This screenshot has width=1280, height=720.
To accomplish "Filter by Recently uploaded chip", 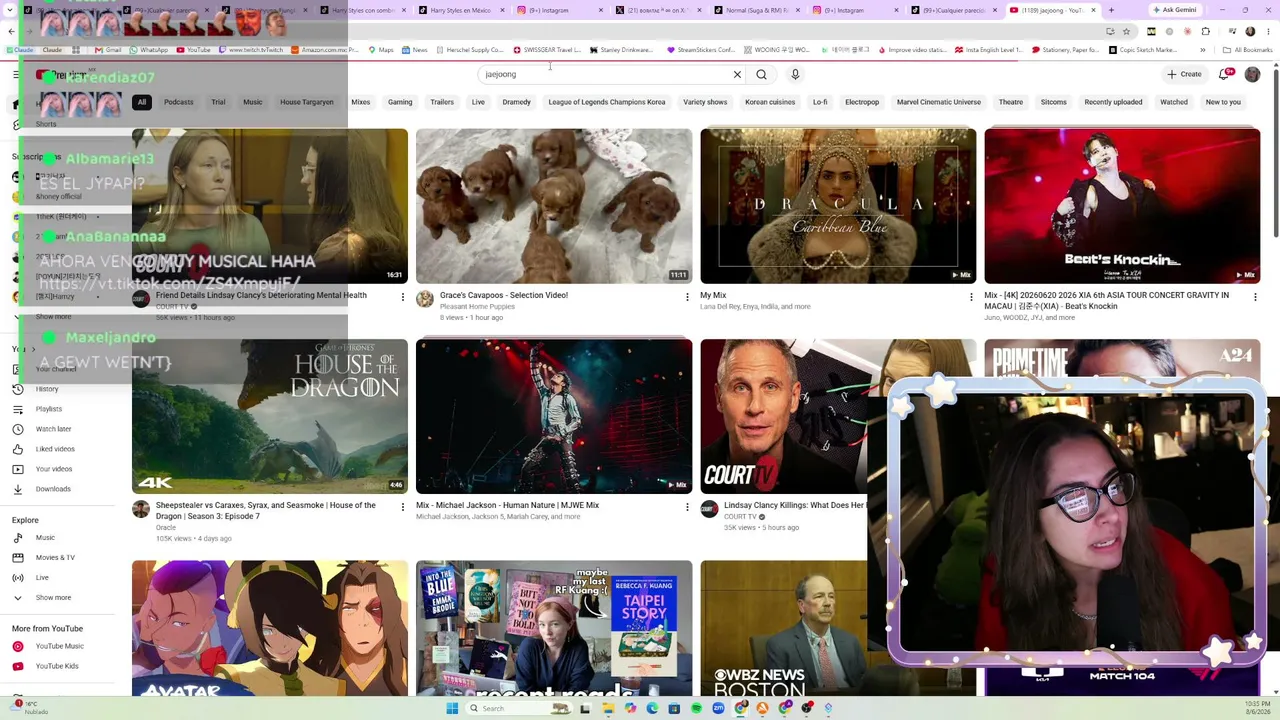I will 1113,102.
